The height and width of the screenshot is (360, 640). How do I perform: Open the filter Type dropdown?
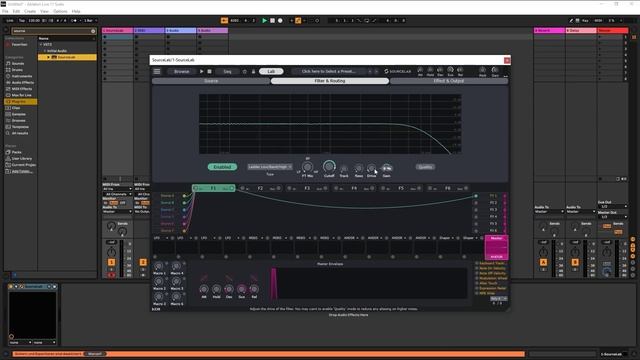pos(269,167)
